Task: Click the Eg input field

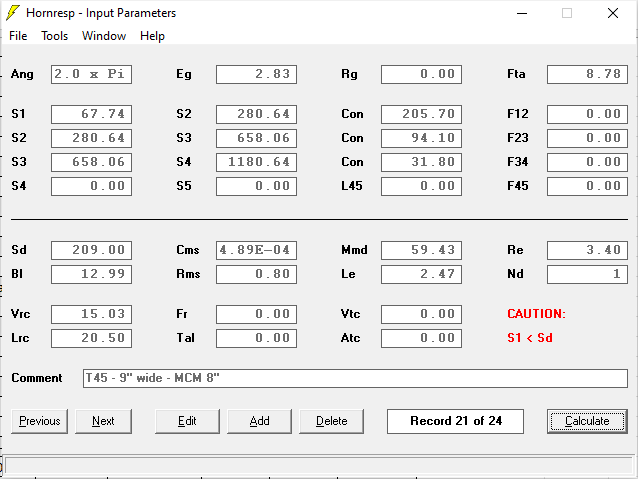Action: point(256,74)
